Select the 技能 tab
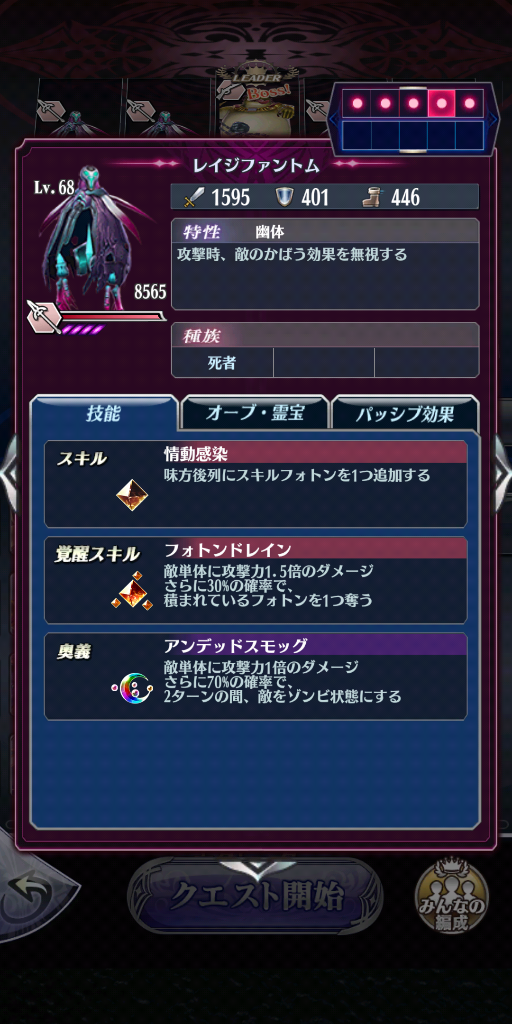 (104, 413)
